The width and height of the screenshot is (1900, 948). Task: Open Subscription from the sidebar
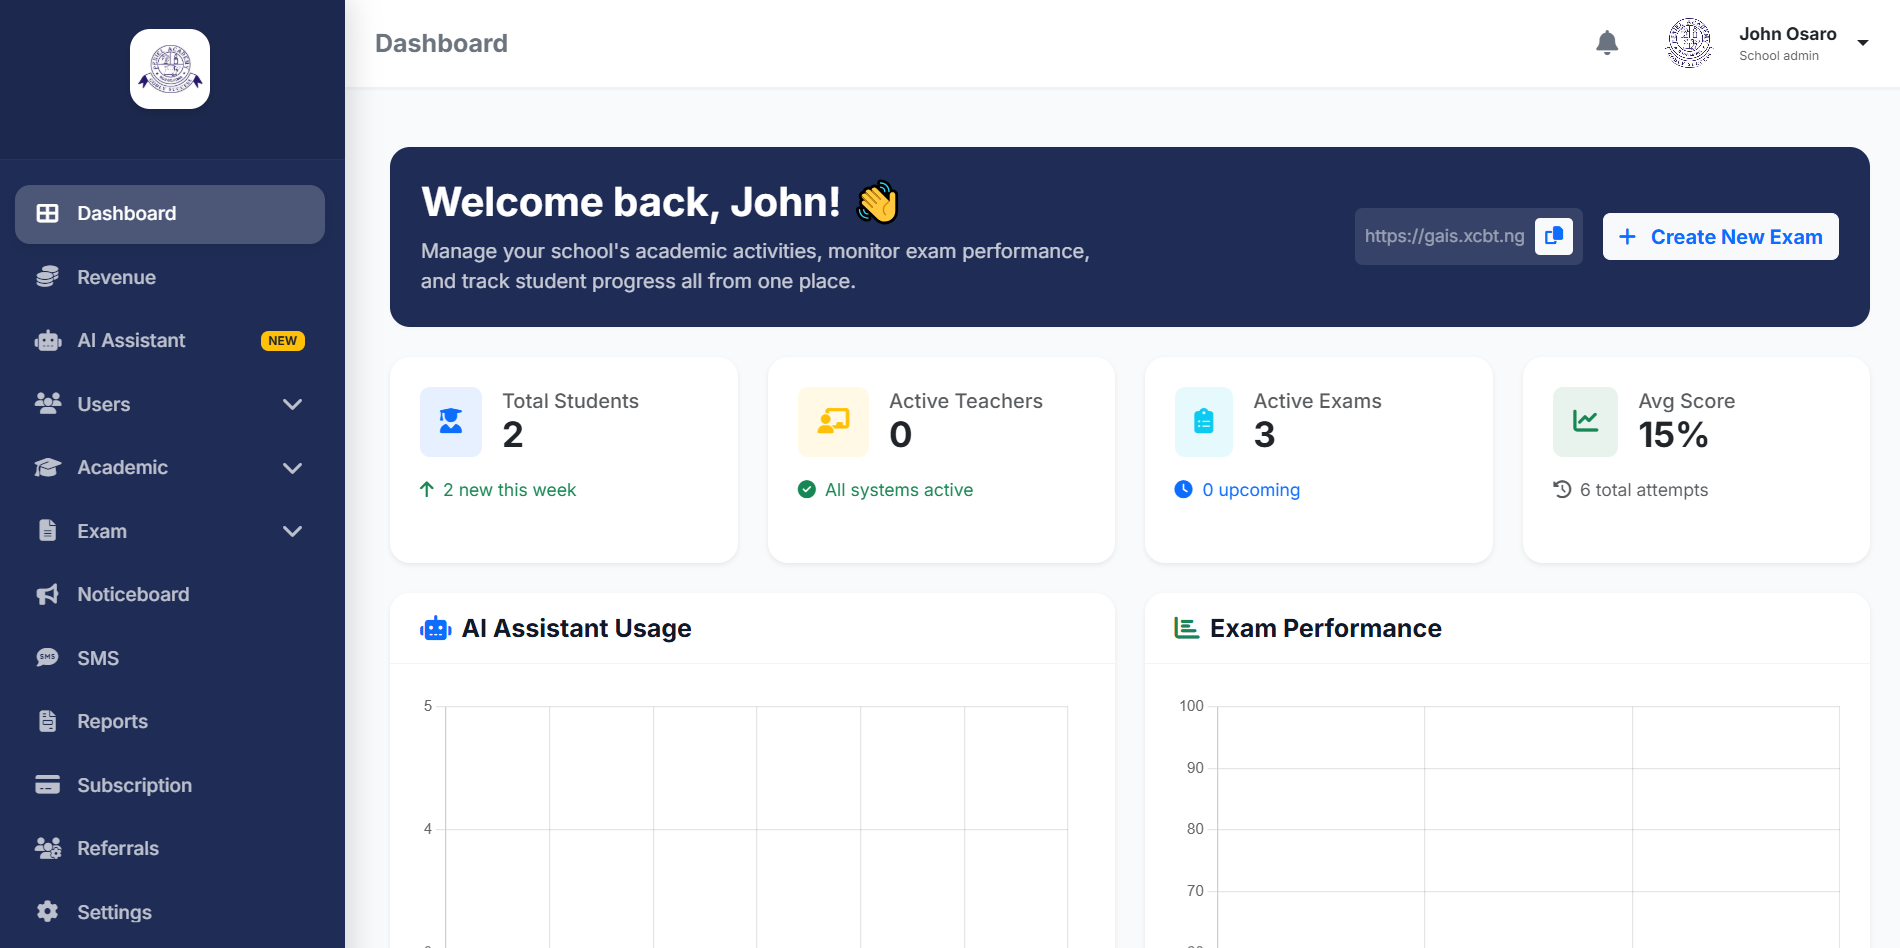point(170,785)
